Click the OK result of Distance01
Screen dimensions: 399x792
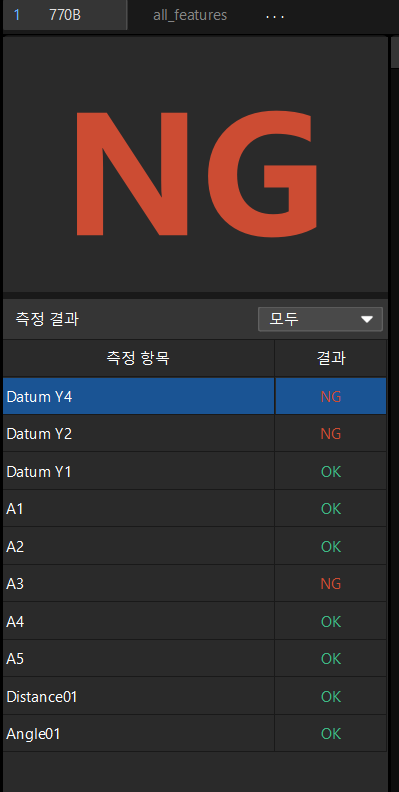[331, 697]
